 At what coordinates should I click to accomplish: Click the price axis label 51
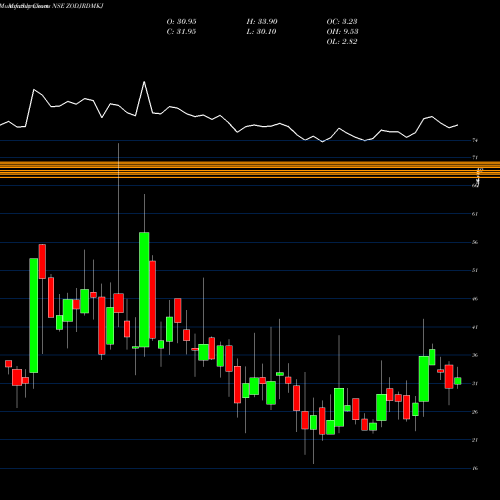tap(475, 270)
